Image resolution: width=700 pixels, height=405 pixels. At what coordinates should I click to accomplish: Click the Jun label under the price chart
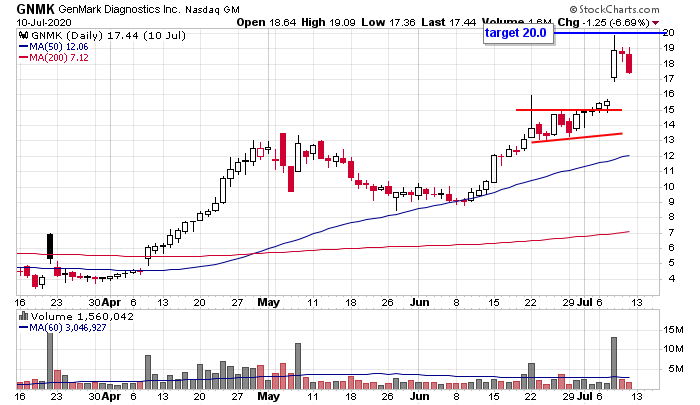419,302
